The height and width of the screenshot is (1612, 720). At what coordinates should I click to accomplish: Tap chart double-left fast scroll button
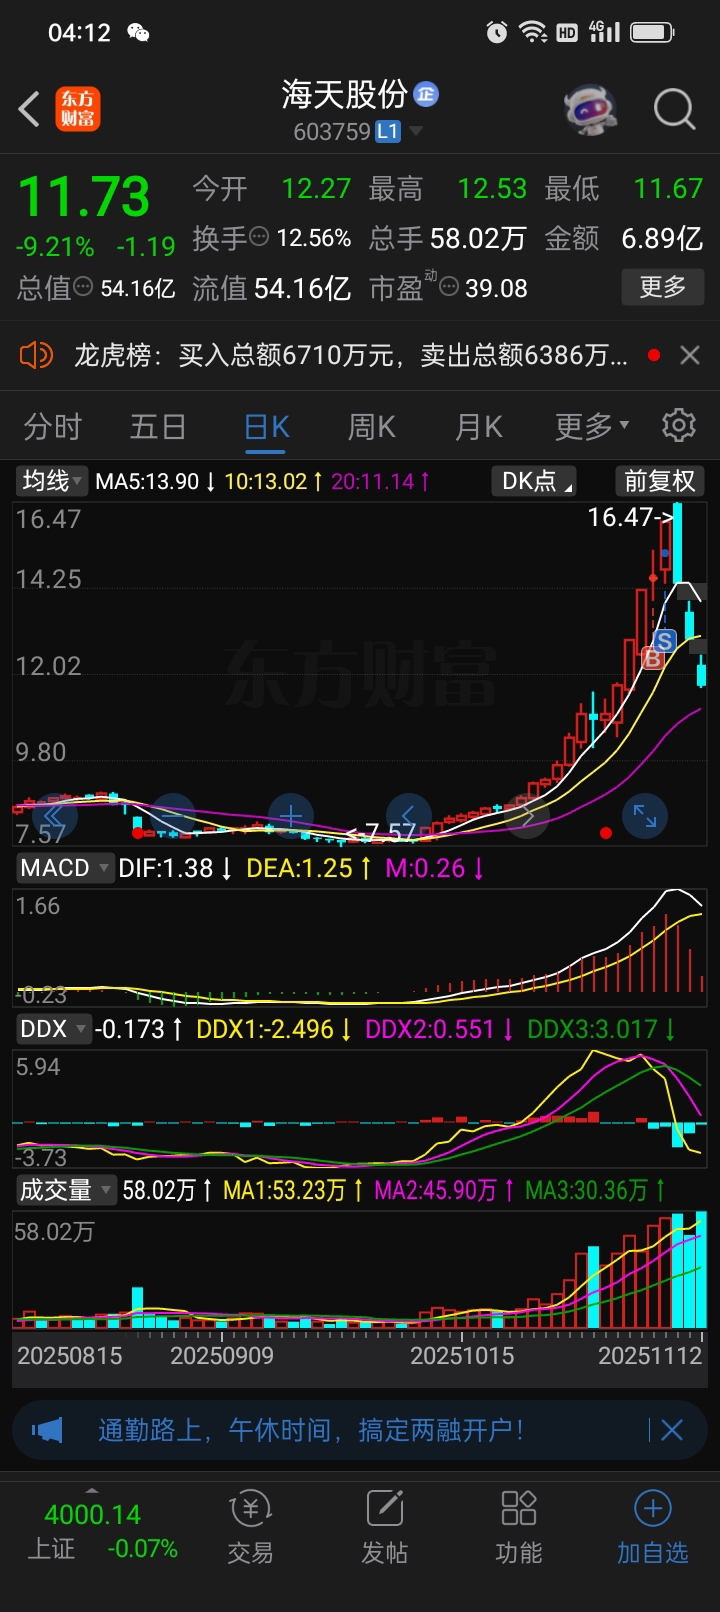tap(54, 817)
